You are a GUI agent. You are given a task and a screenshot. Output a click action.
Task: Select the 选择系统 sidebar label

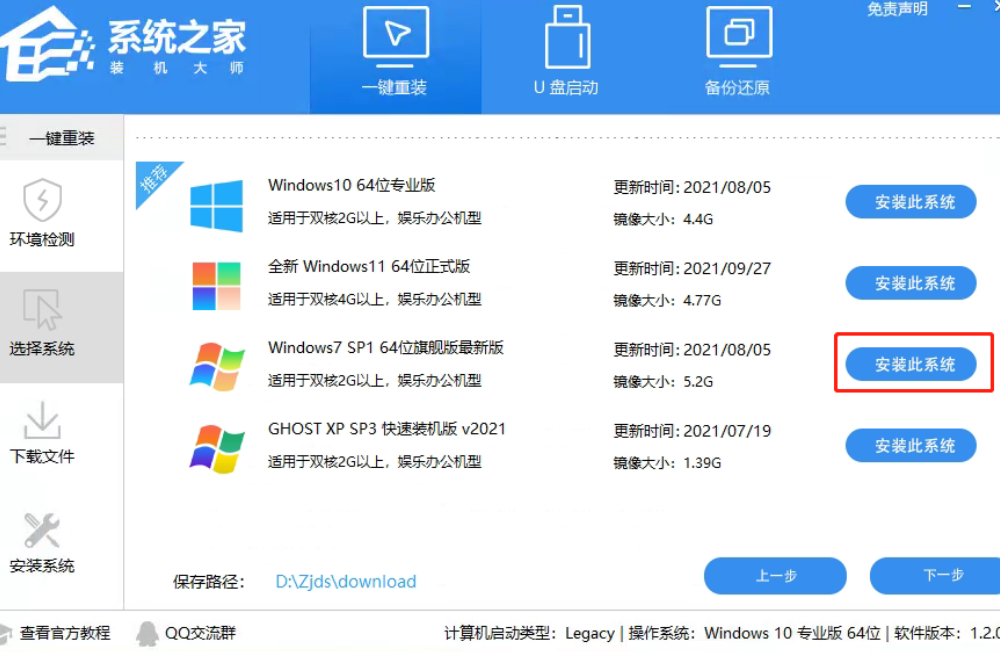[x=42, y=348]
